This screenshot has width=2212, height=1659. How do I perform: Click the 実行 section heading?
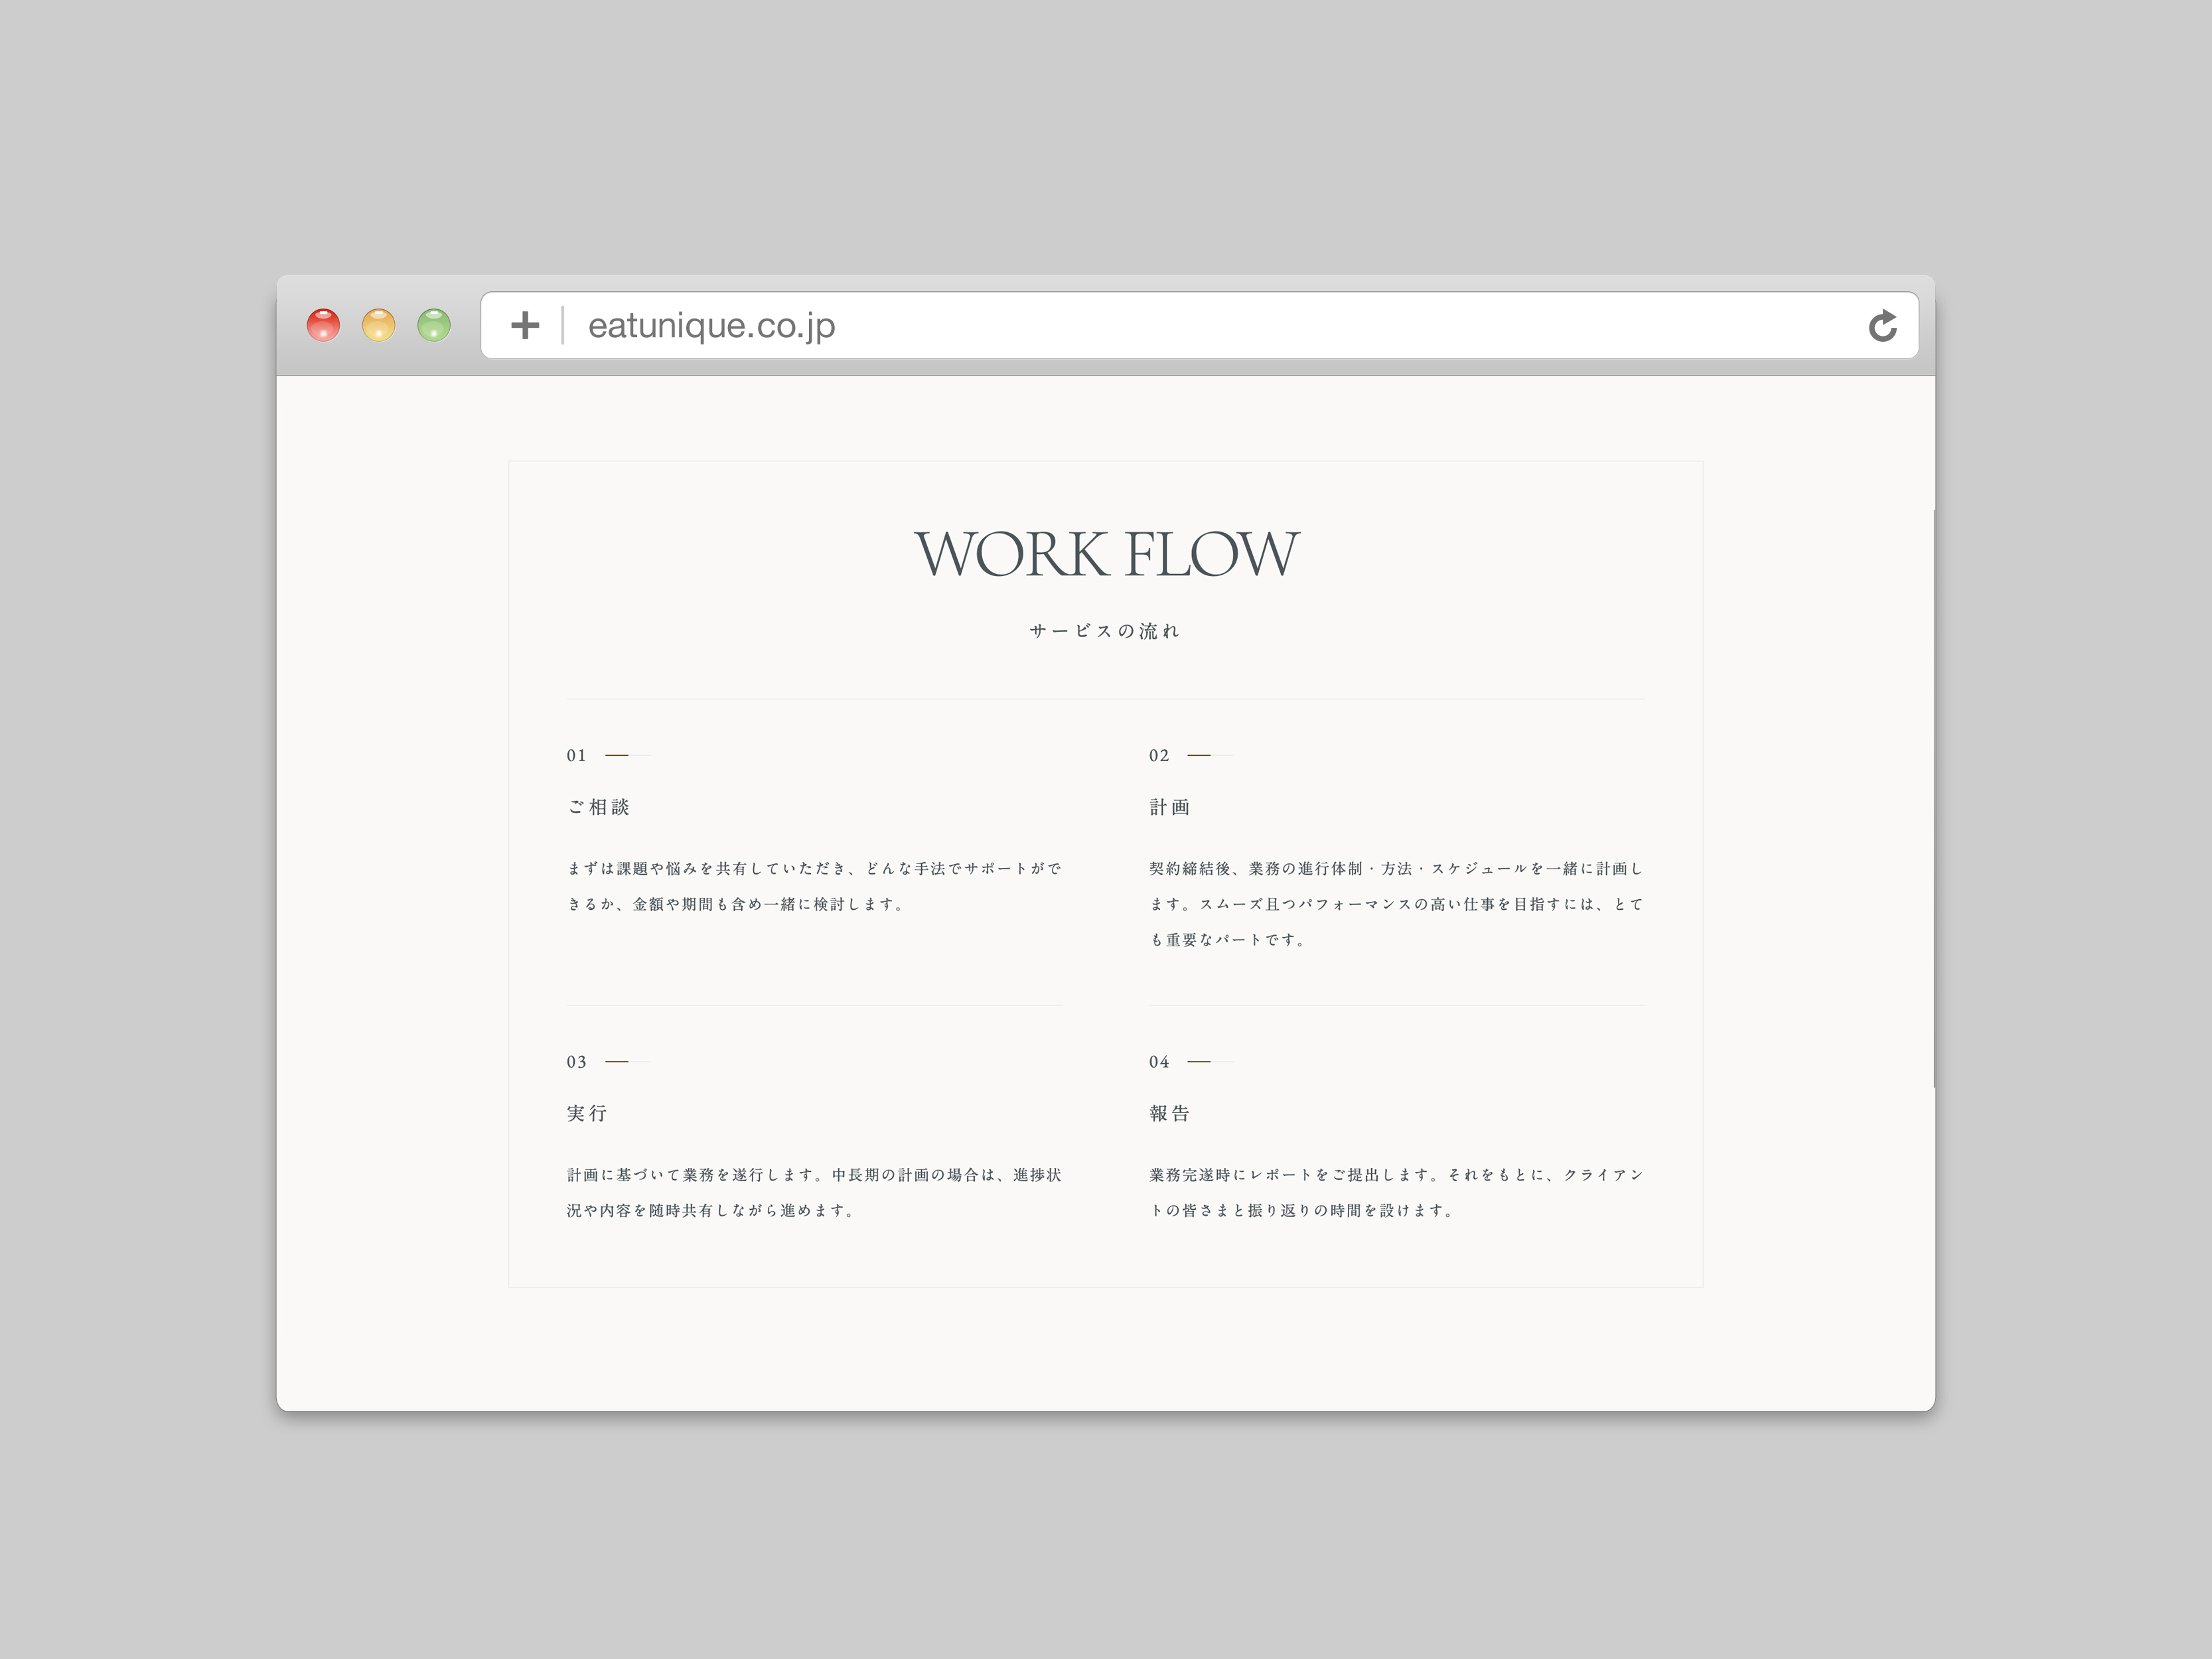pos(588,1113)
